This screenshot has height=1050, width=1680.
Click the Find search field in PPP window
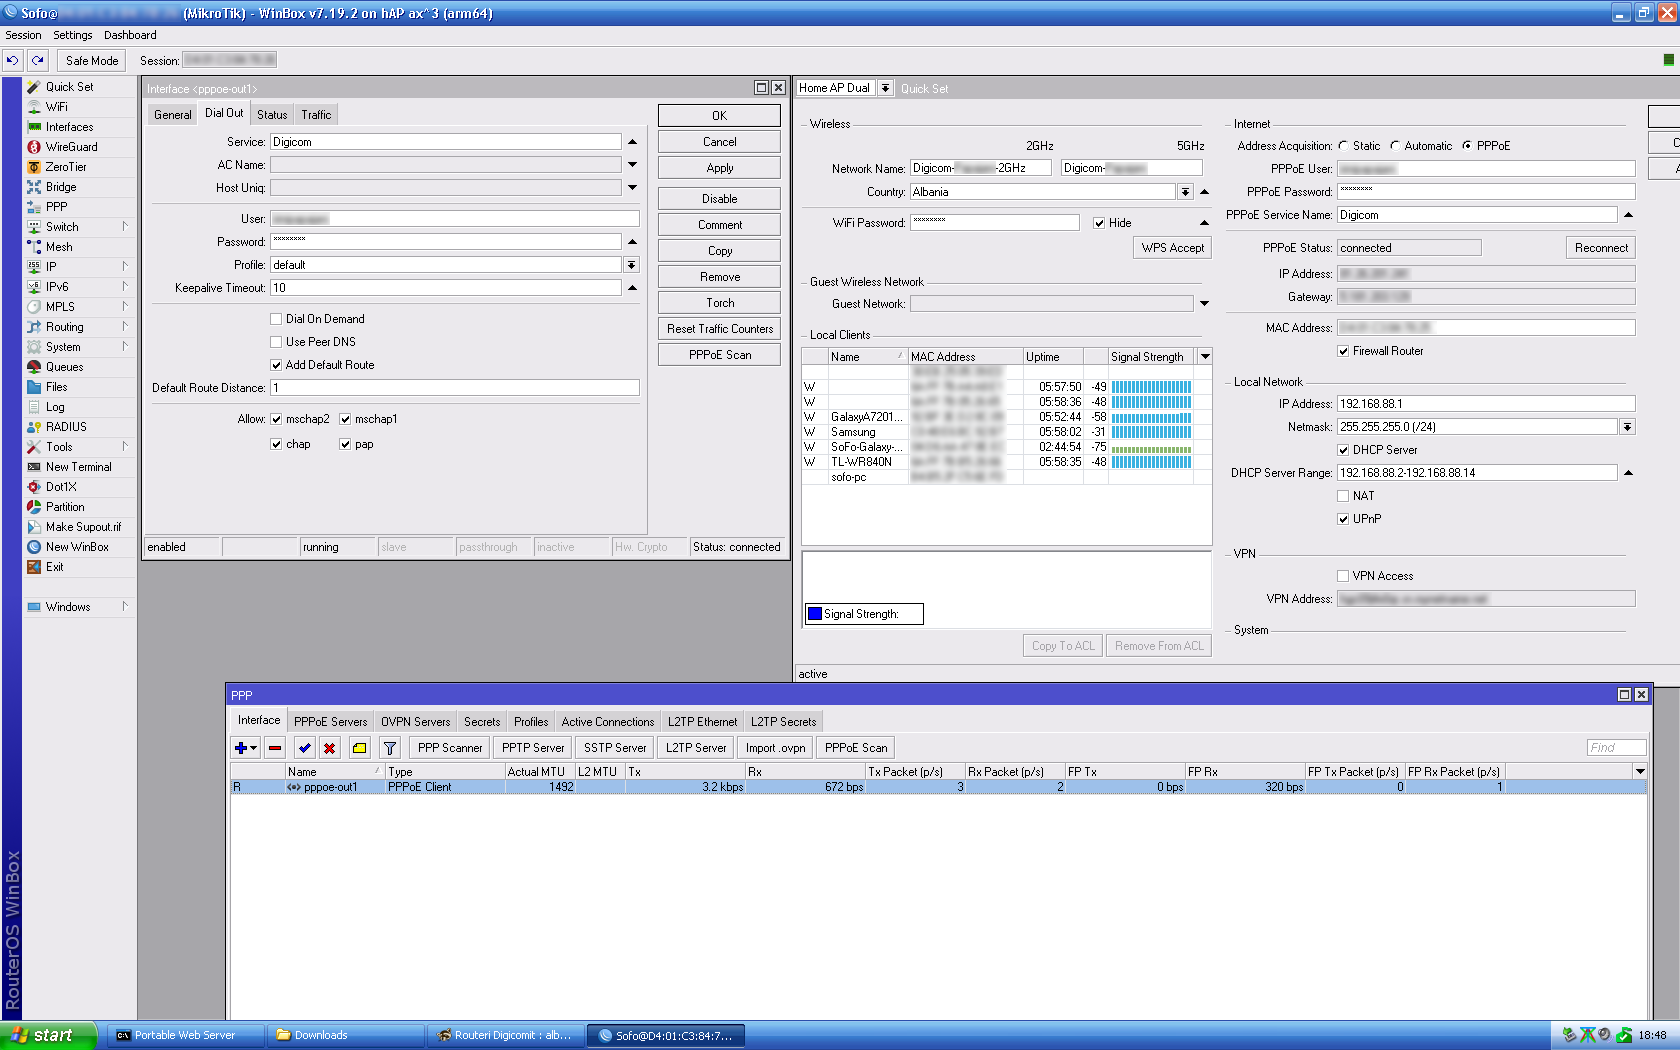click(x=1616, y=748)
